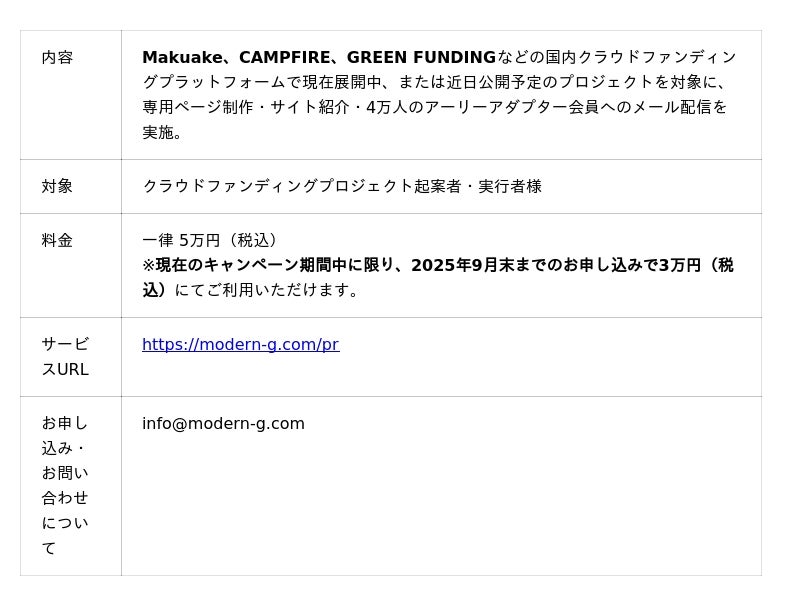Image resolution: width=800 pixels, height=606 pixels.
Task: Click the info@modern-g.com email address
Action: [x=223, y=423]
